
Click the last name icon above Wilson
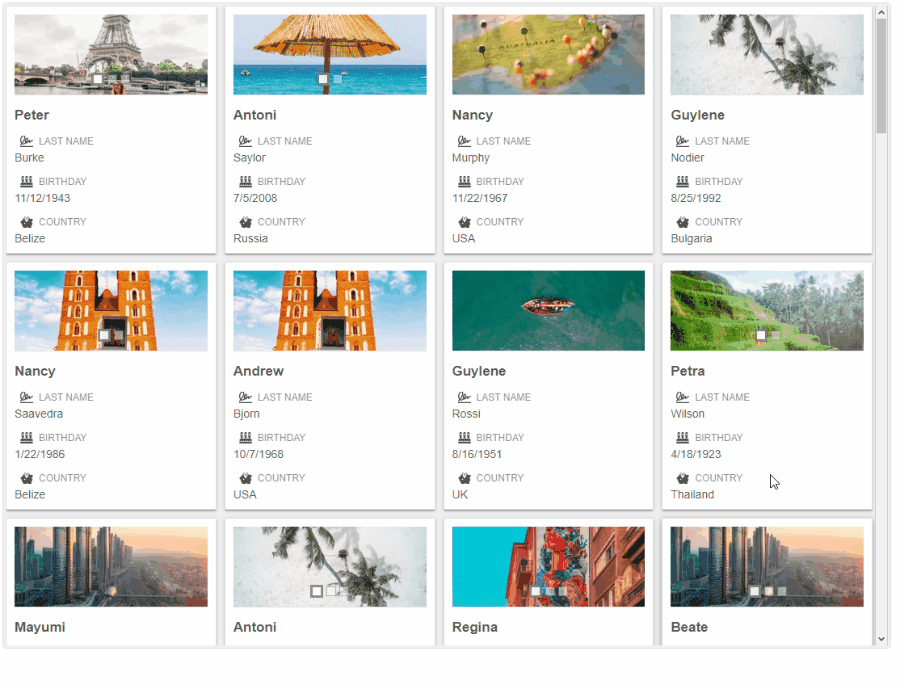682,397
